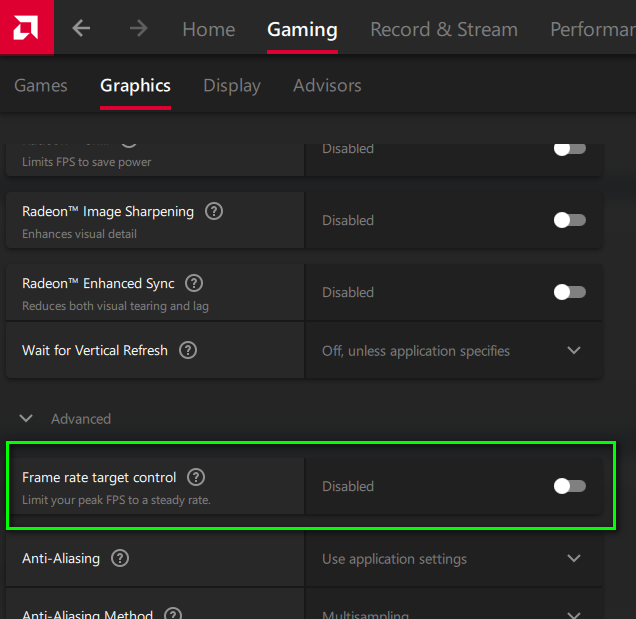Open Wait for Vertical Refresh dropdown
636x619 pixels.
[x=573, y=351]
